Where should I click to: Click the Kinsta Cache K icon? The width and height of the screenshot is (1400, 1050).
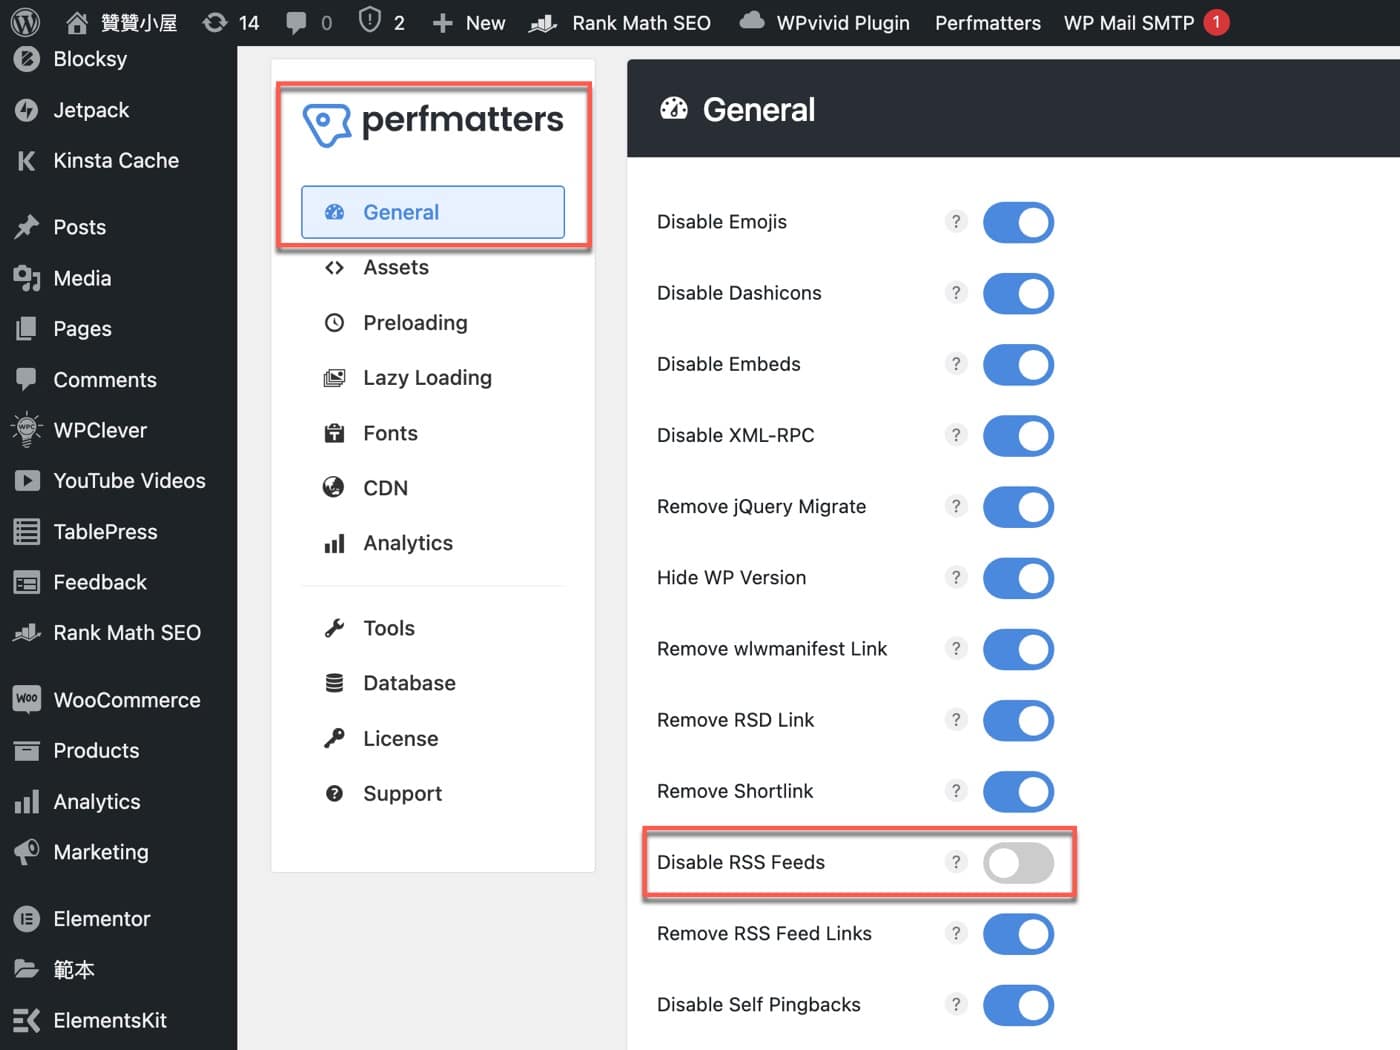point(26,161)
